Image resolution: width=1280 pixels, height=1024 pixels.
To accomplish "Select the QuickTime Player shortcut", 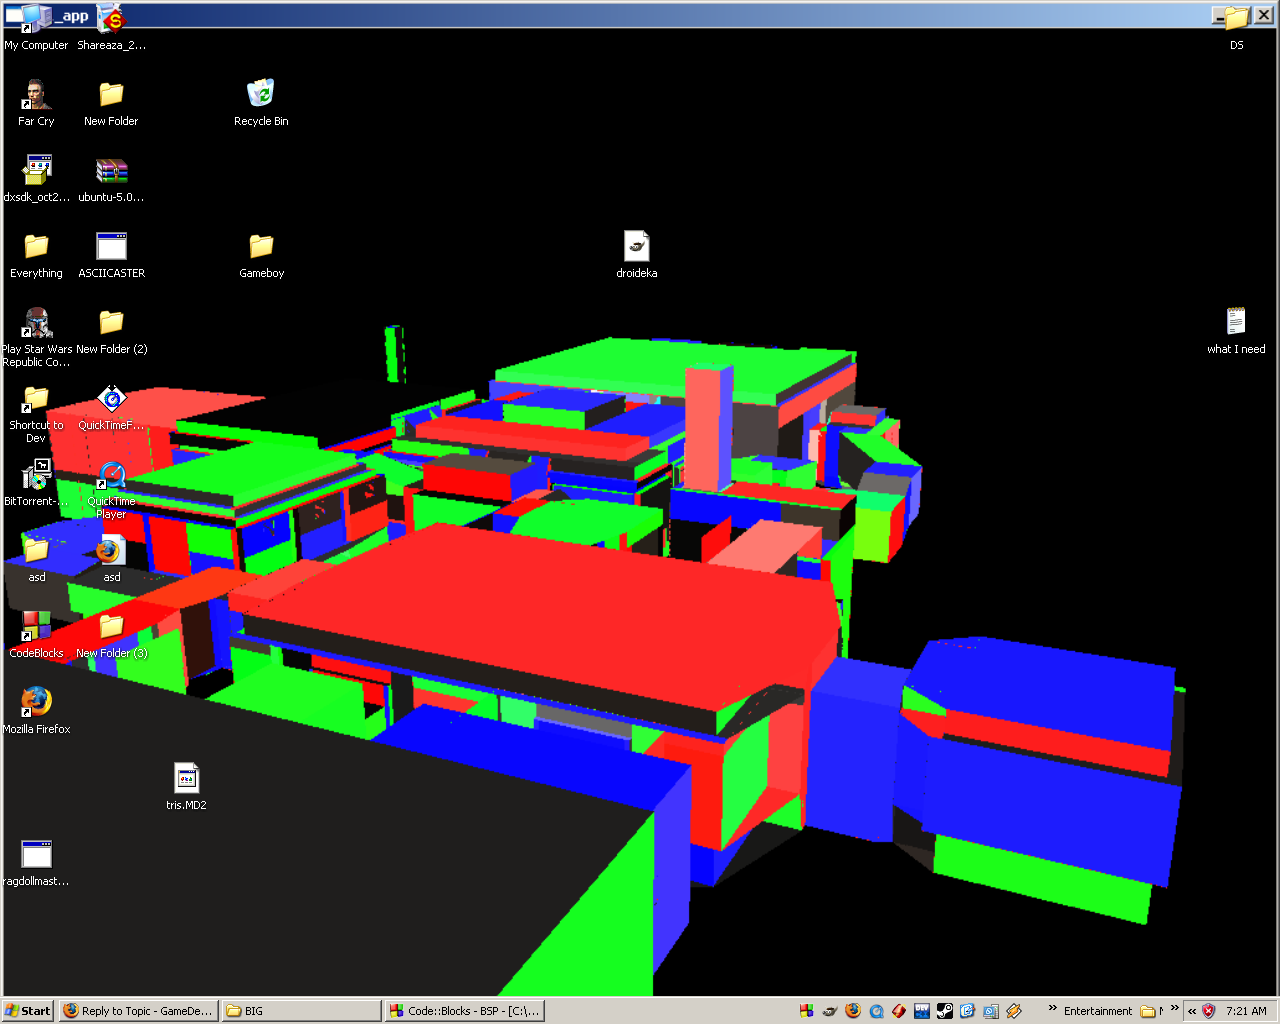I will [111, 488].
